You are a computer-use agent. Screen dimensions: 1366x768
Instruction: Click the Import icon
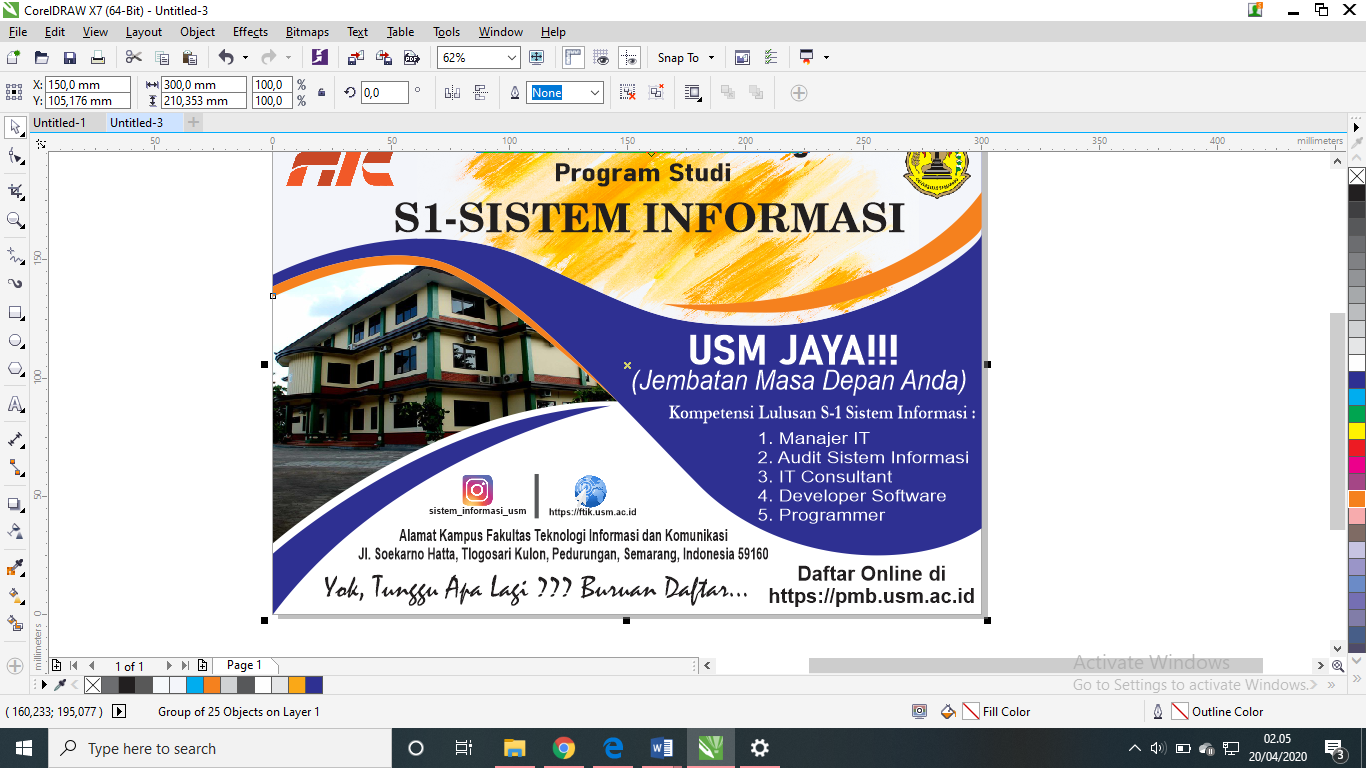point(356,58)
